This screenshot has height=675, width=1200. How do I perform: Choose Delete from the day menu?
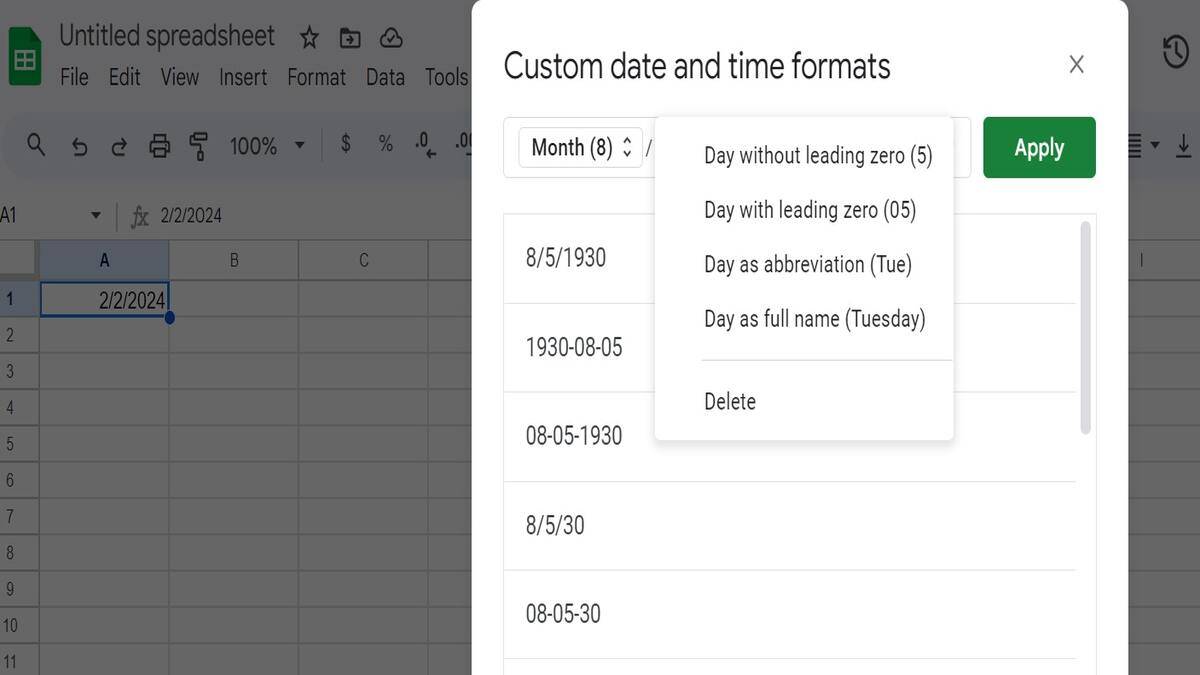[x=730, y=401]
